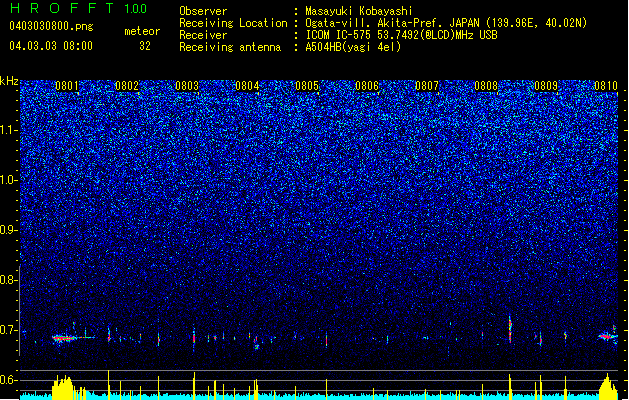The width and height of the screenshot is (629, 400).
Task: Click the 0804 time marker
Action: (247, 86)
